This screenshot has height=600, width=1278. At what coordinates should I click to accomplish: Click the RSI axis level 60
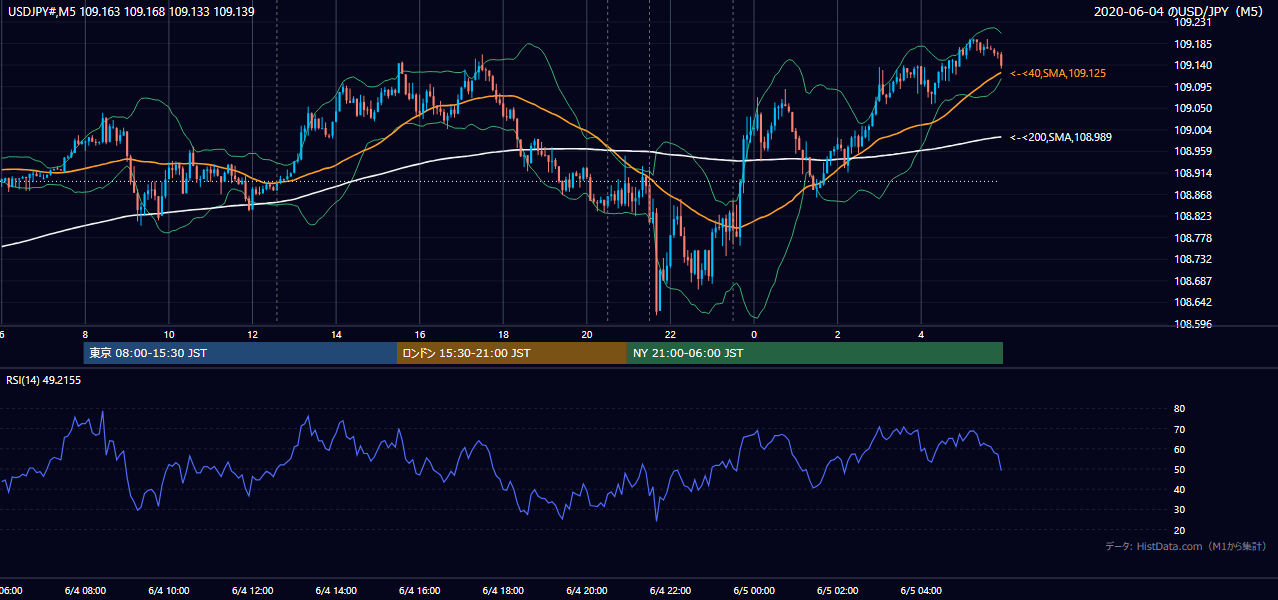point(1180,449)
